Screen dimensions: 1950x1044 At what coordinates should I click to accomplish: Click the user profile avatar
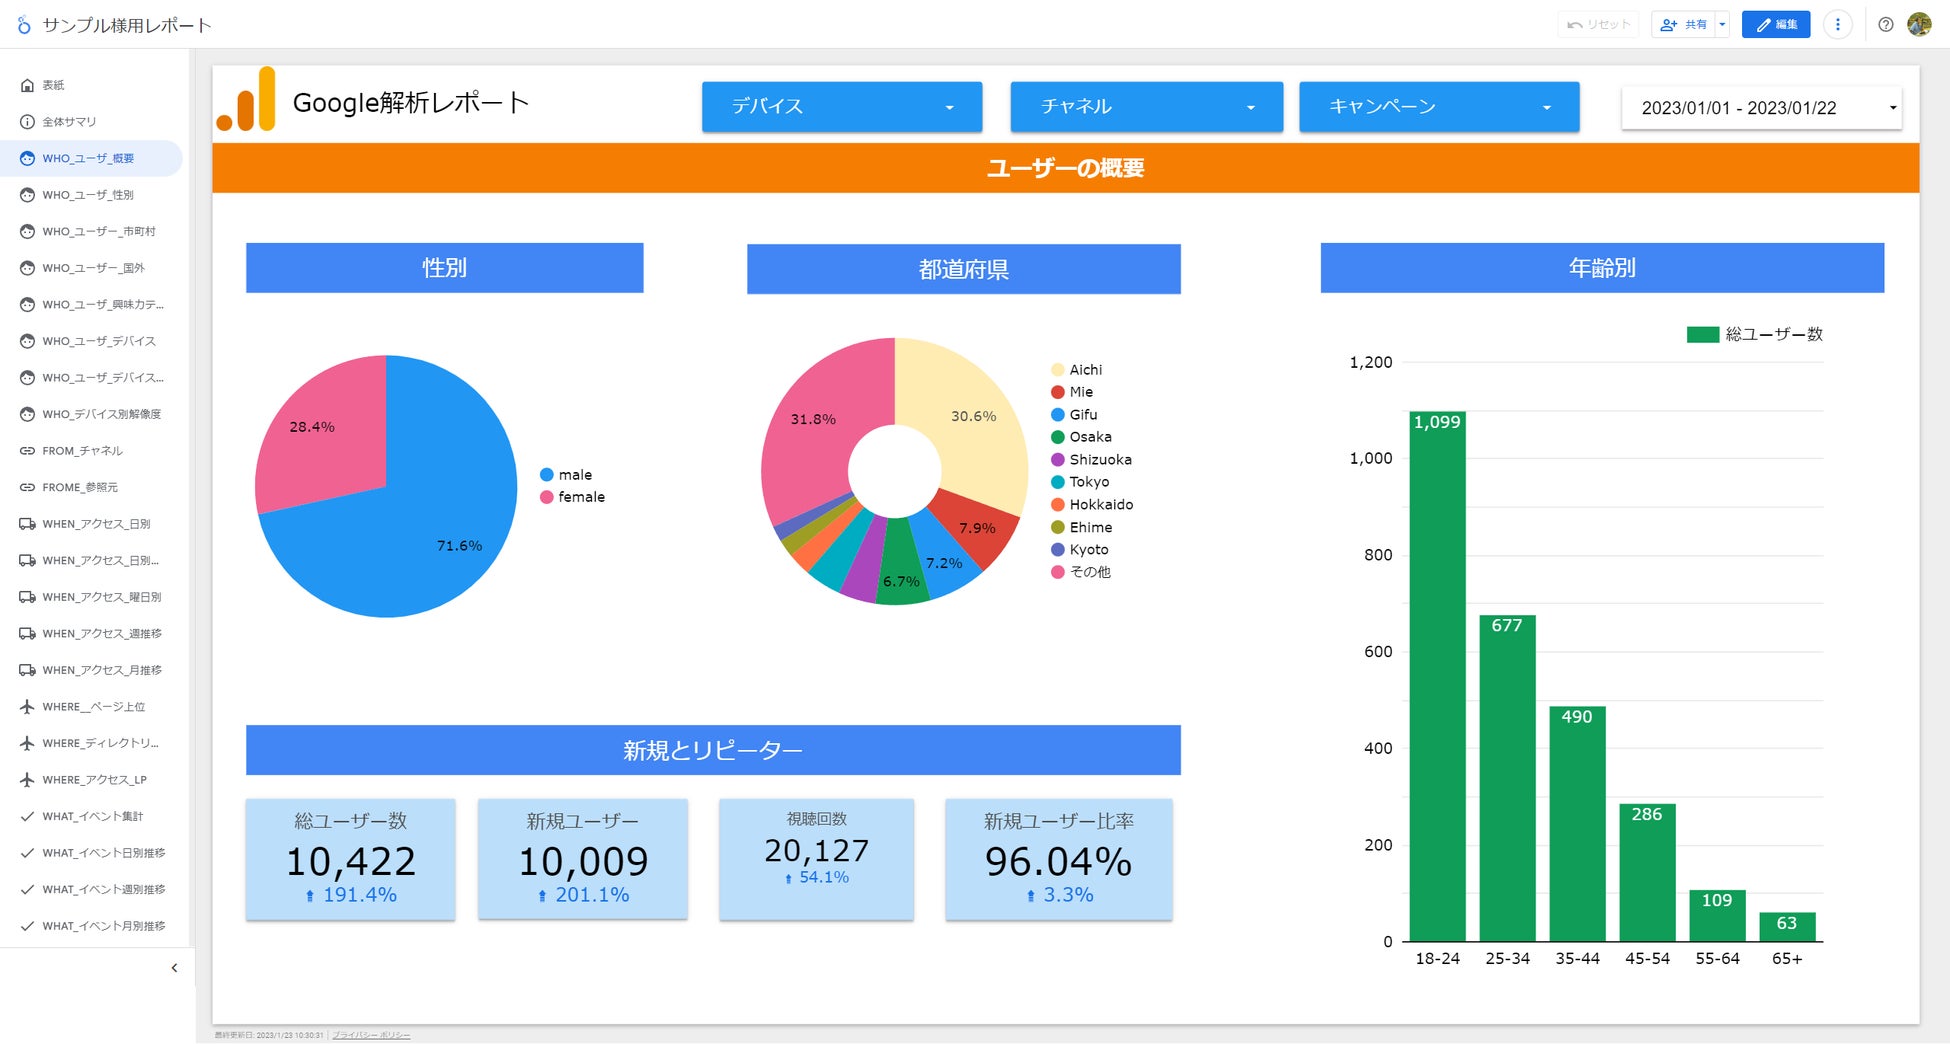click(x=1919, y=25)
